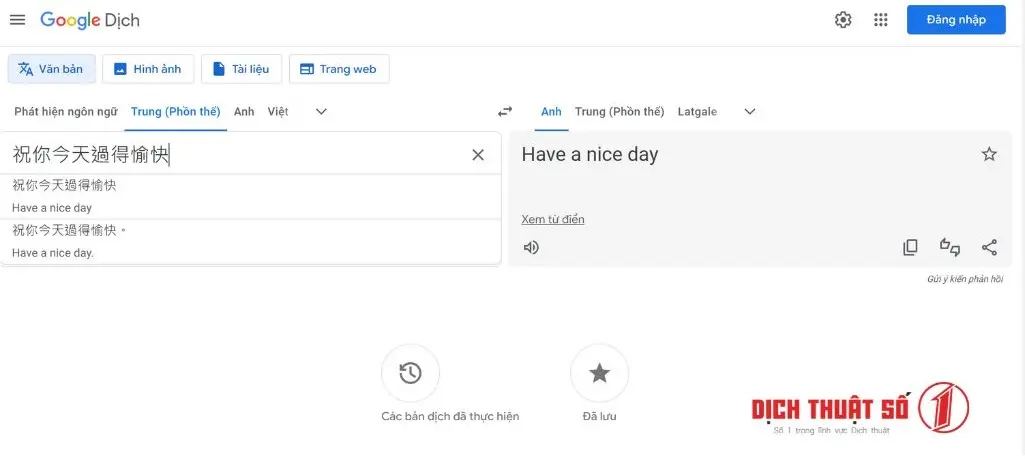1025x469 pixels.
Task: Open Gửi ý kiến phản hồi feedback link
Action: 965,279
